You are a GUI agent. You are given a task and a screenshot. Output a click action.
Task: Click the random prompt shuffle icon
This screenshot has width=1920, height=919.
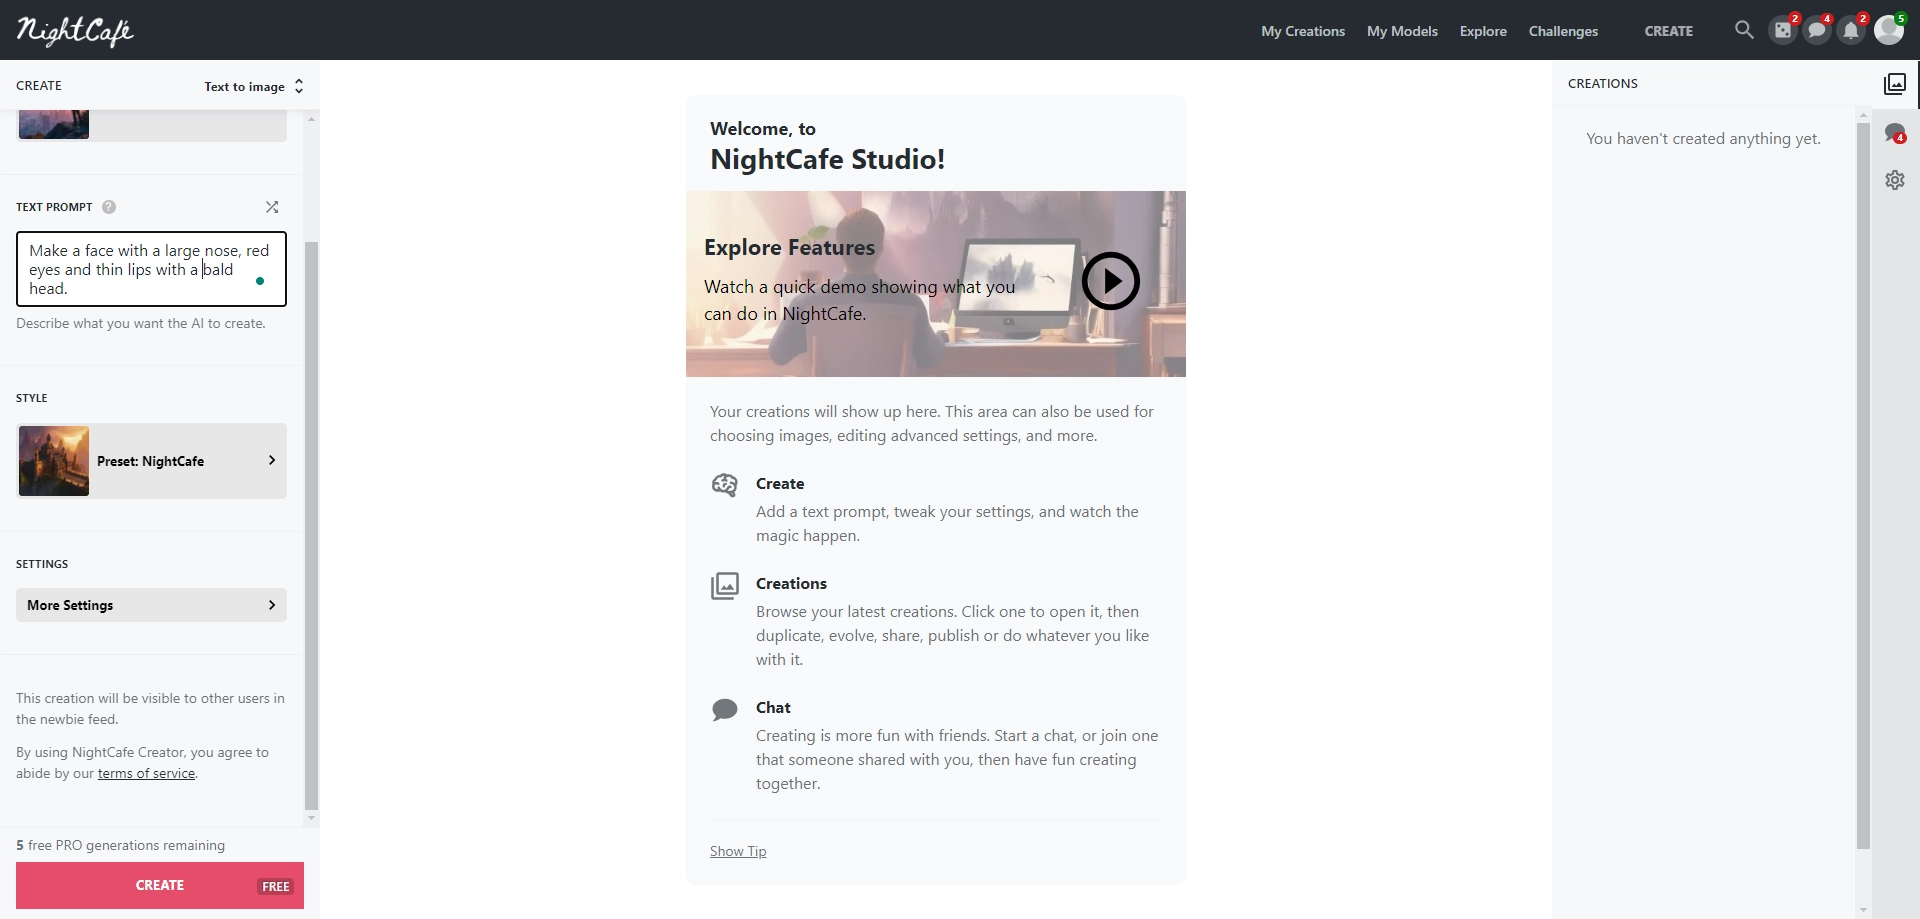272,207
